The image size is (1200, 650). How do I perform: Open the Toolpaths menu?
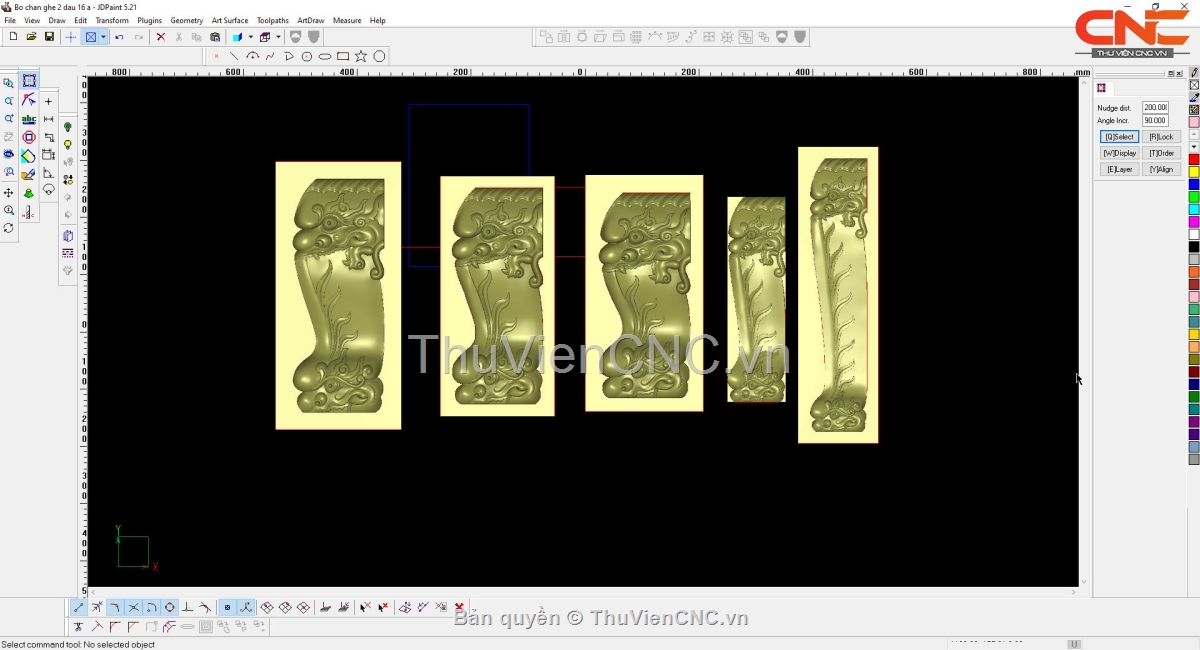pos(272,20)
